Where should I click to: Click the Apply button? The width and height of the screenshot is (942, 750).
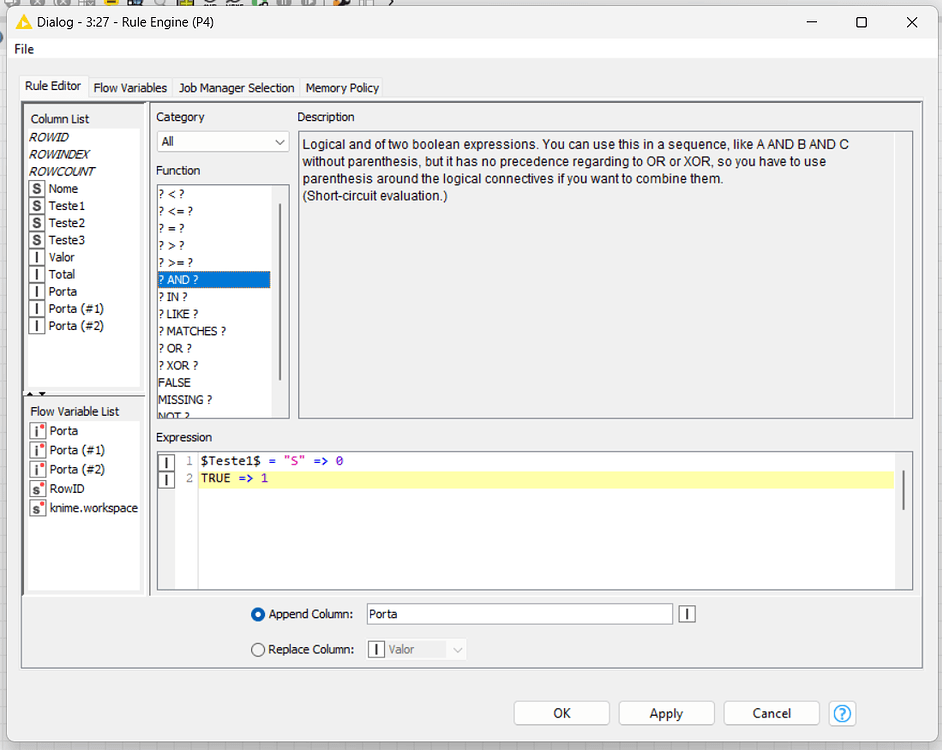tap(666, 713)
